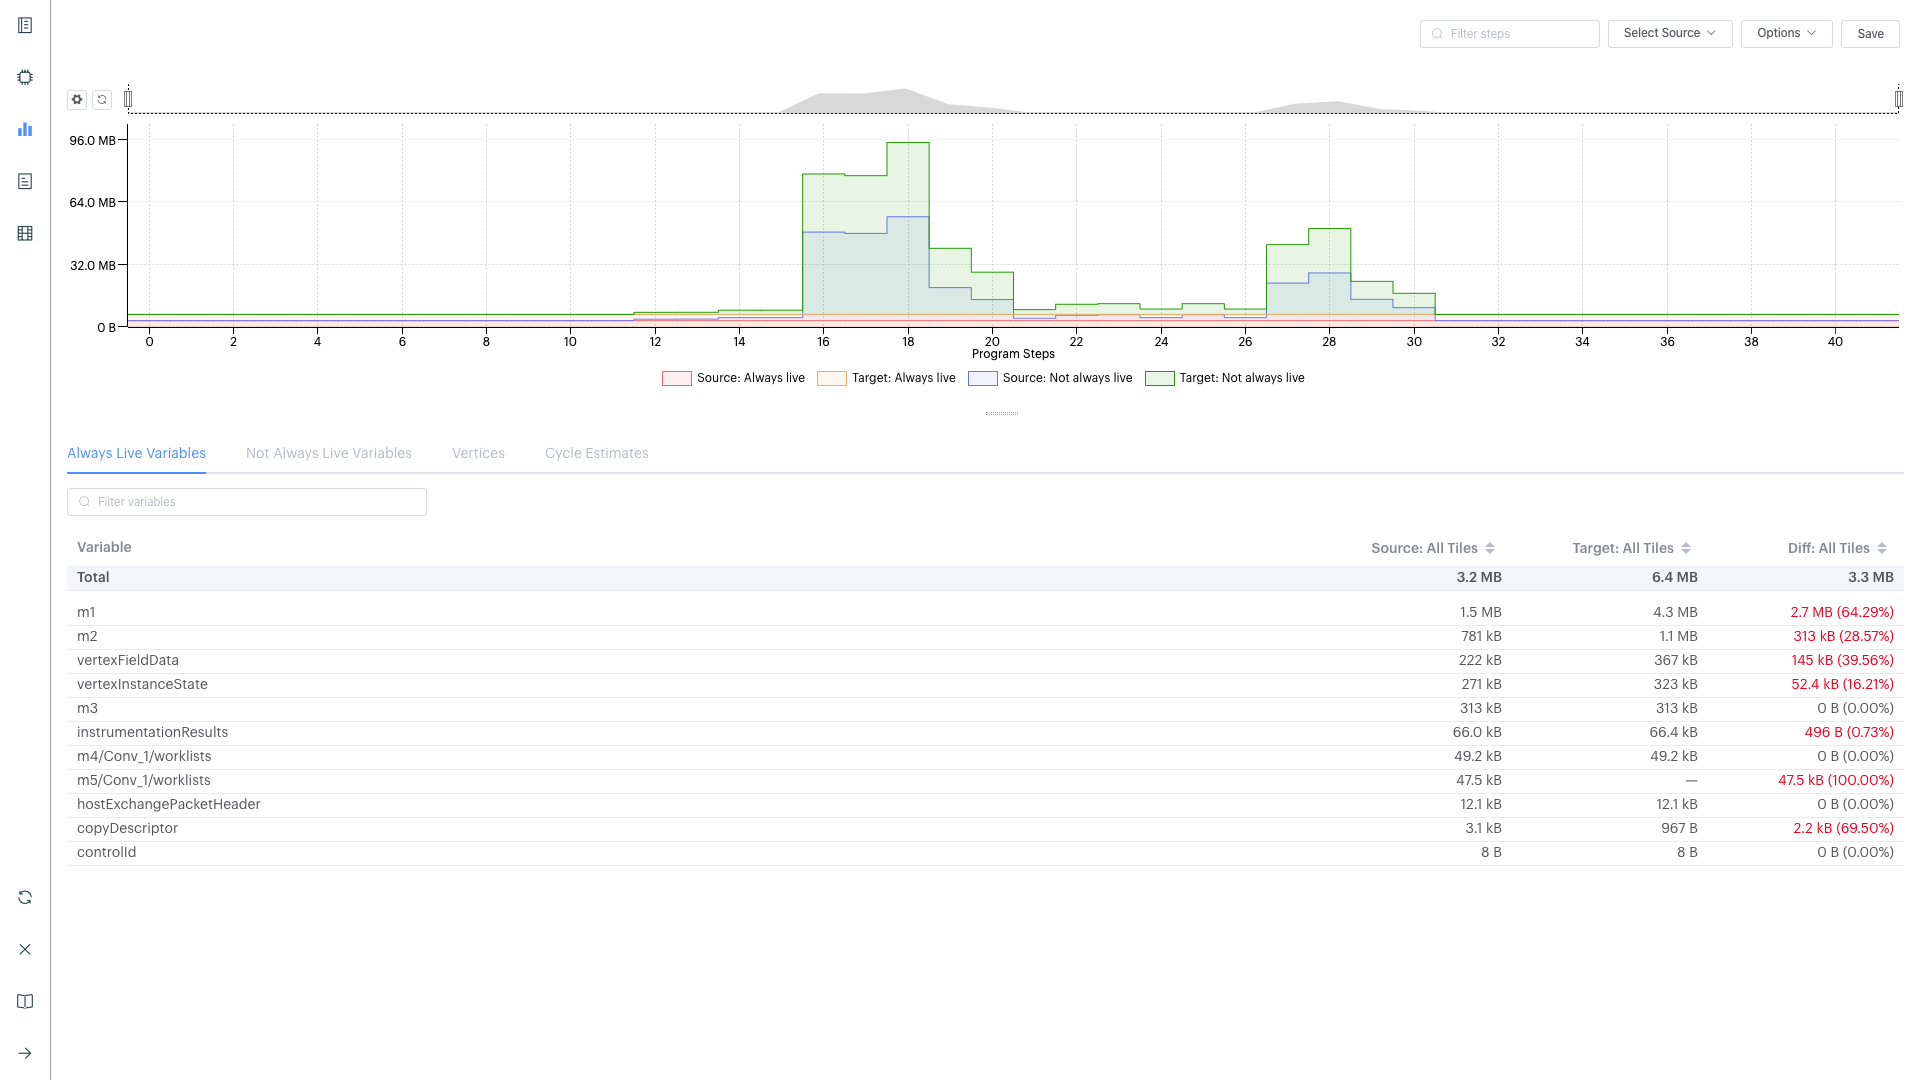The height and width of the screenshot is (1080, 1920).
Task: Open the table grid report icon
Action: coord(25,233)
